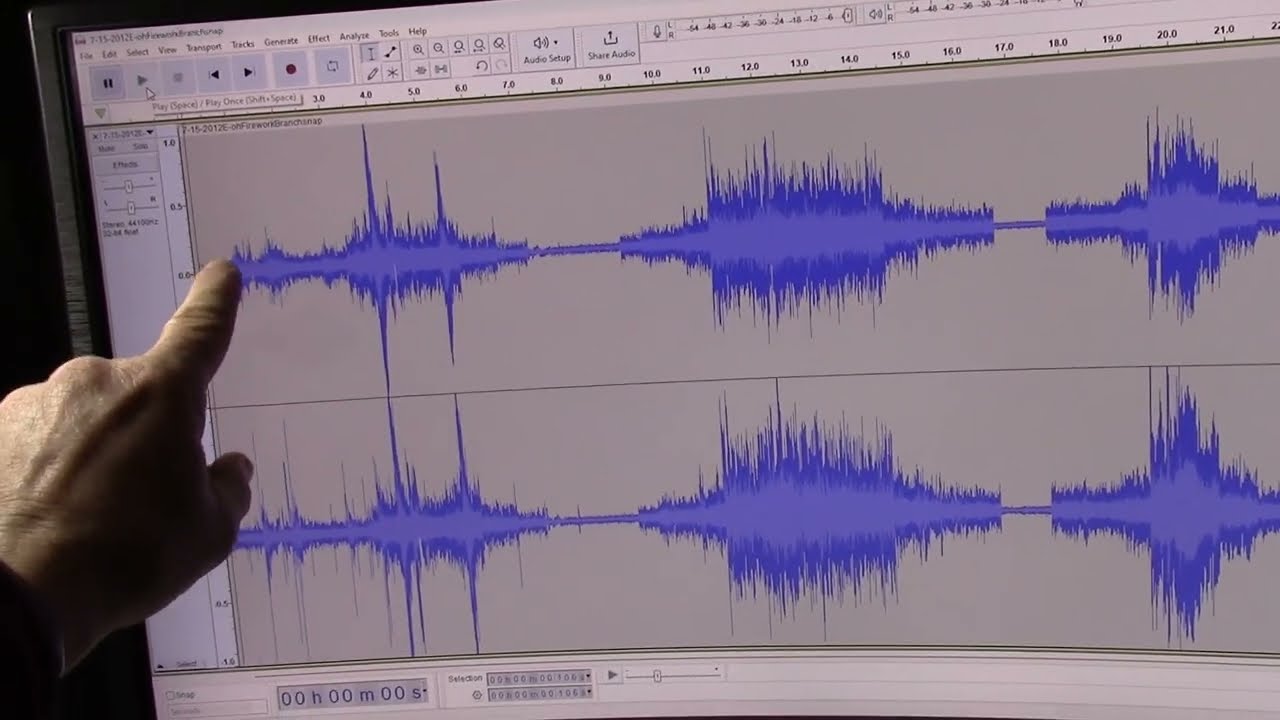Viewport: 1280px width, 720px height.
Task: Select the Draw pencil tool
Action: tap(372, 73)
